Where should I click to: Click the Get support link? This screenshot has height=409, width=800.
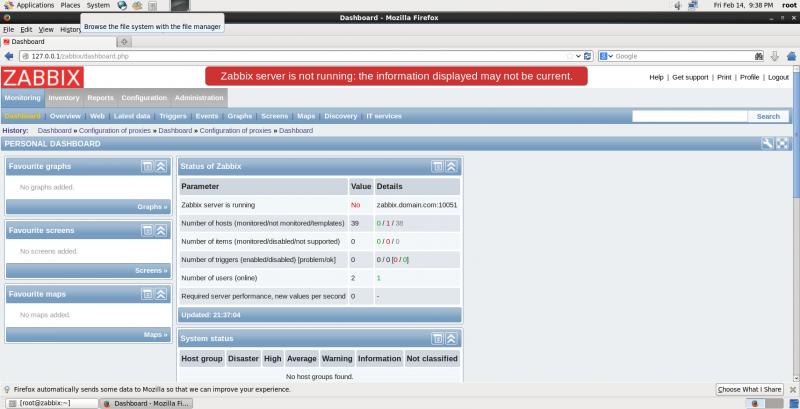point(690,78)
